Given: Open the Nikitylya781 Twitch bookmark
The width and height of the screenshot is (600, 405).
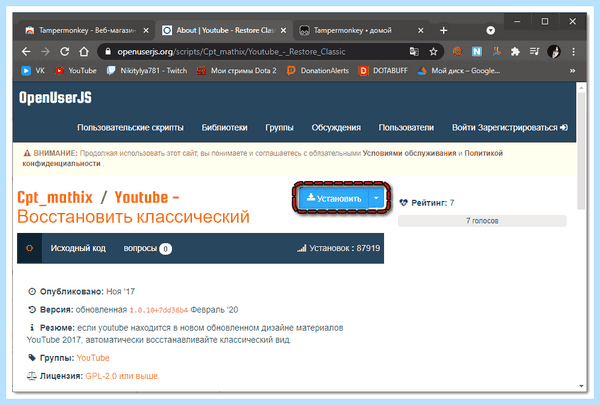Looking at the screenshot, I should point(147,71).
